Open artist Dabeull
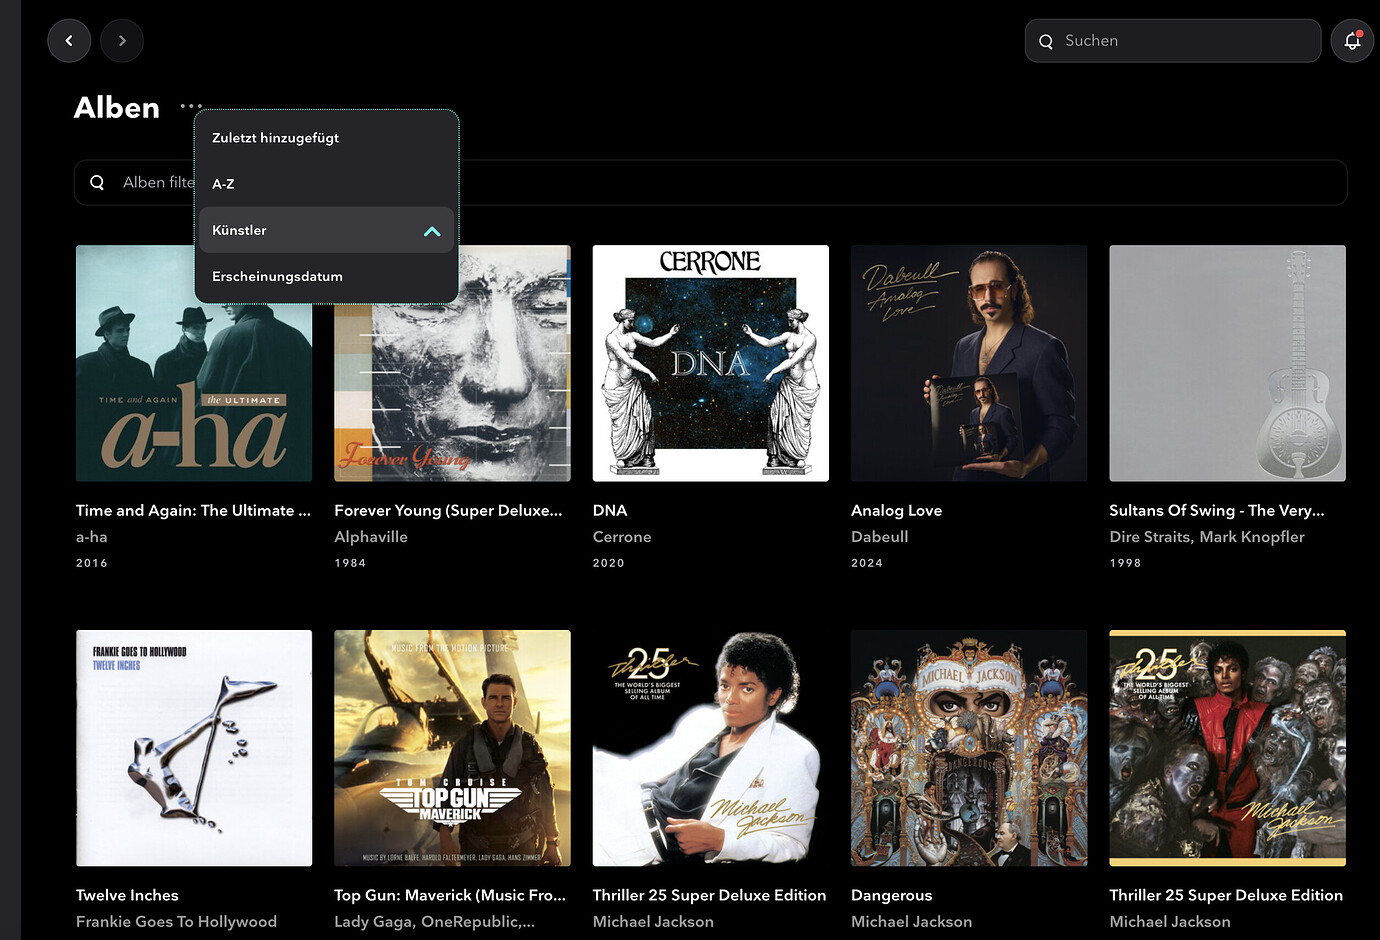The width and height of the screenshot is (1380, 940). pyautogui.click(x=880, y=537)
